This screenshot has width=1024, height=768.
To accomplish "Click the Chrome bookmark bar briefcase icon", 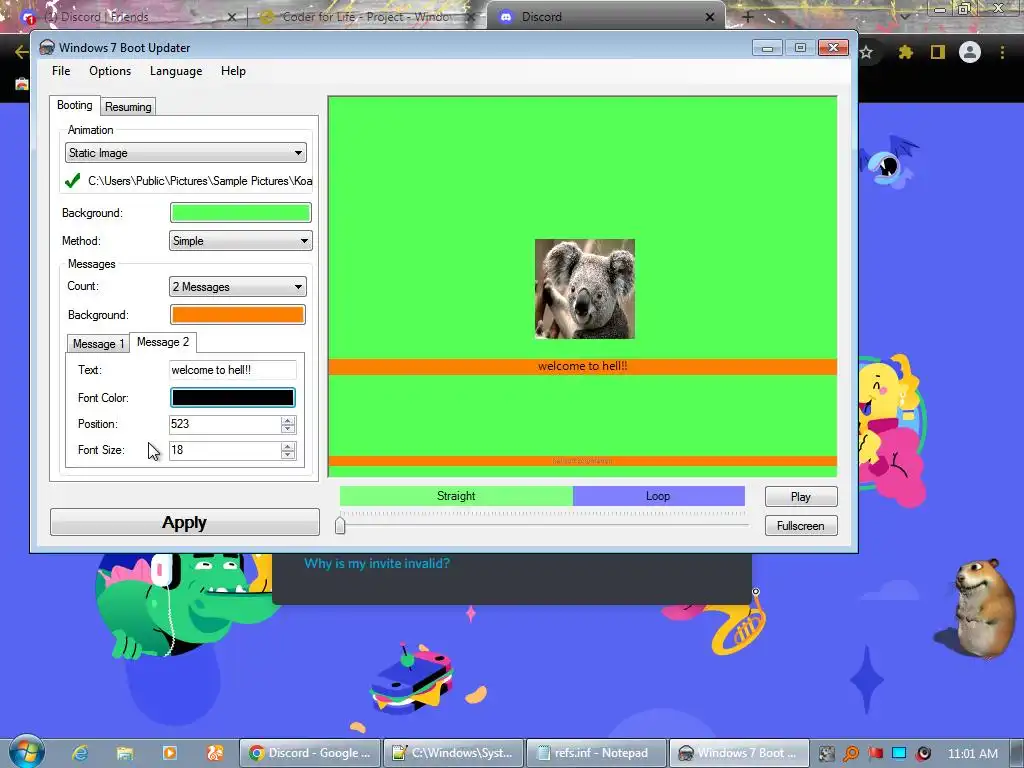I will click(x=22, y=84).
